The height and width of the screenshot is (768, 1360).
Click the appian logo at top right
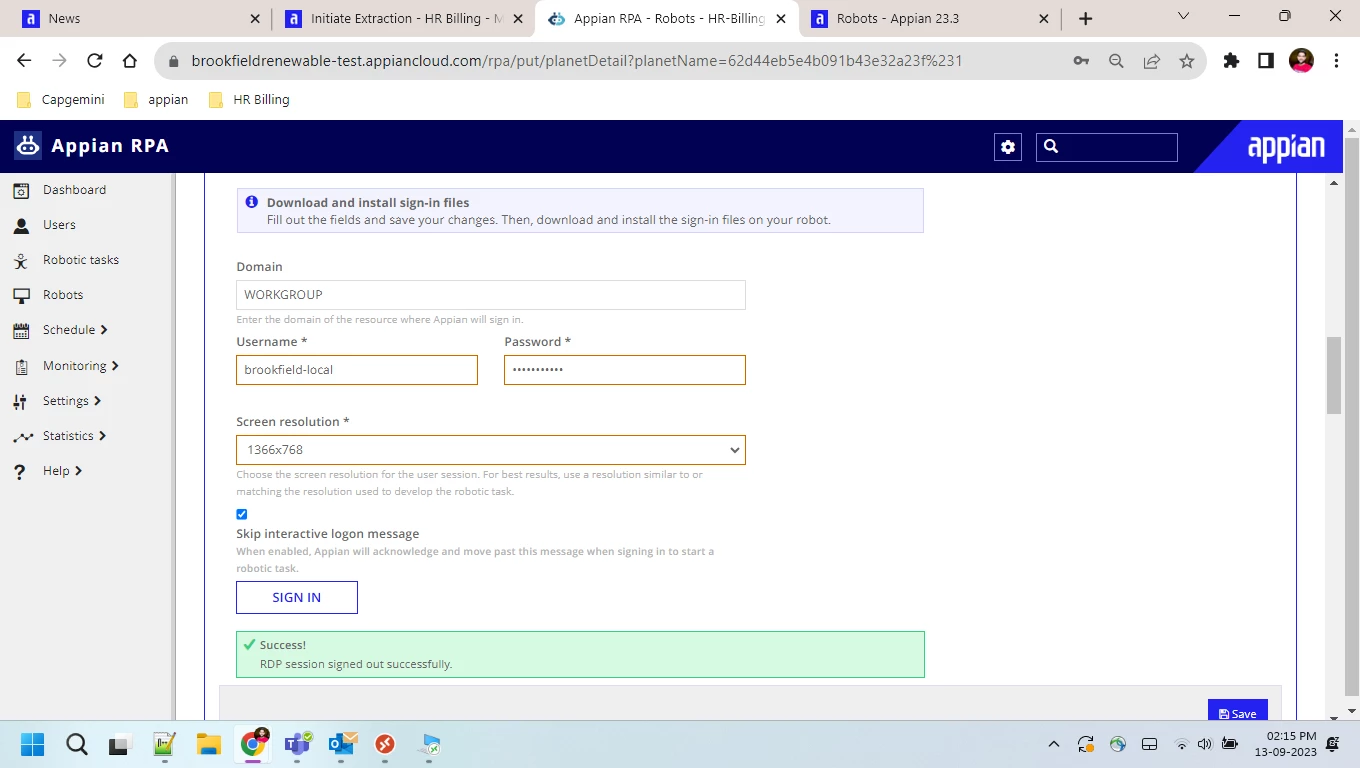click(1286, 147)
